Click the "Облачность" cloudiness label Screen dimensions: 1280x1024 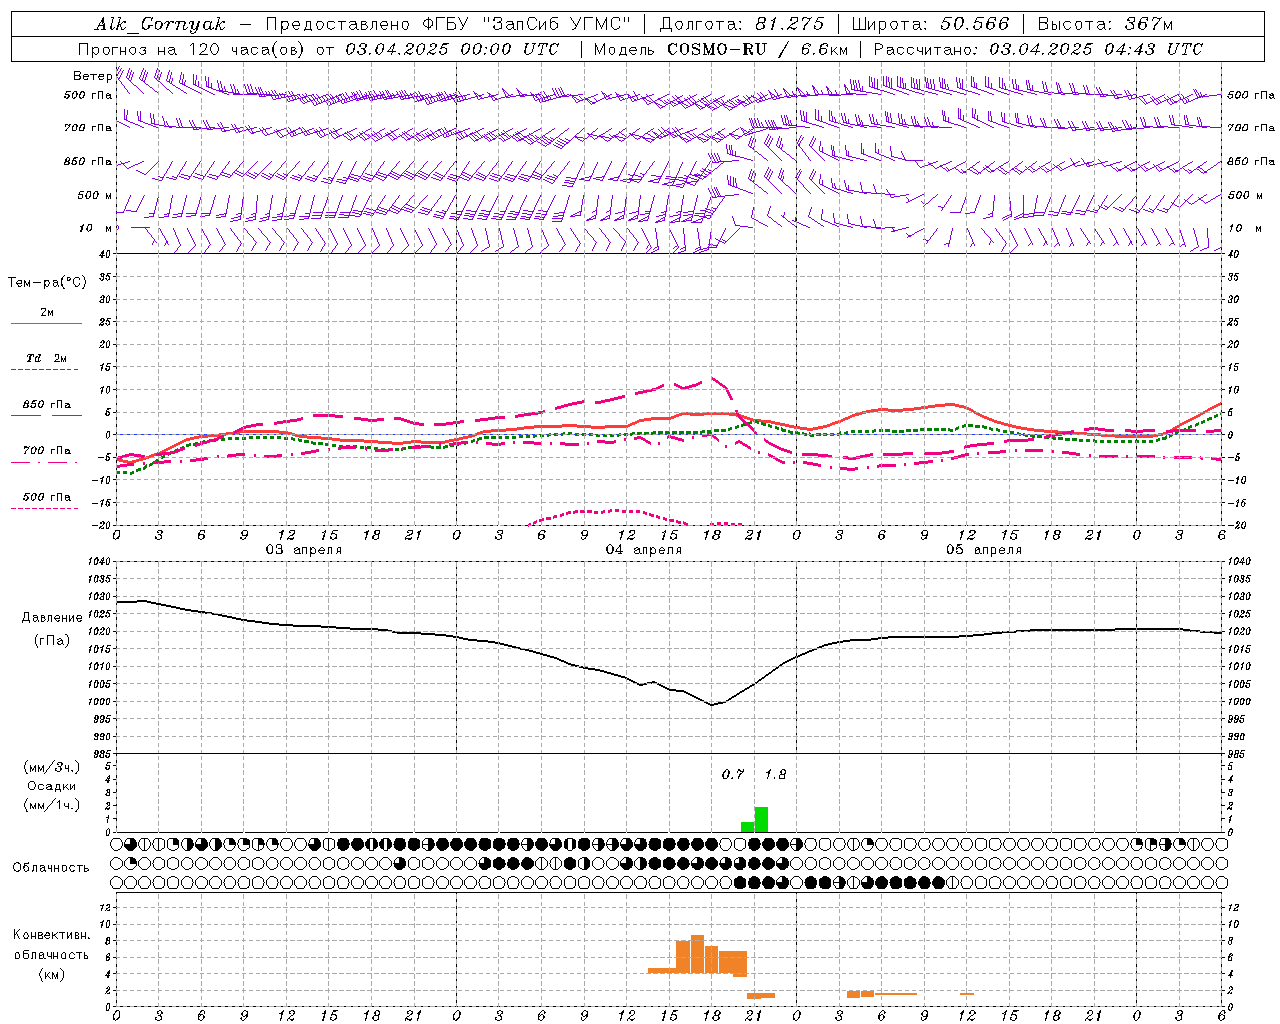(x=51, y=868)
